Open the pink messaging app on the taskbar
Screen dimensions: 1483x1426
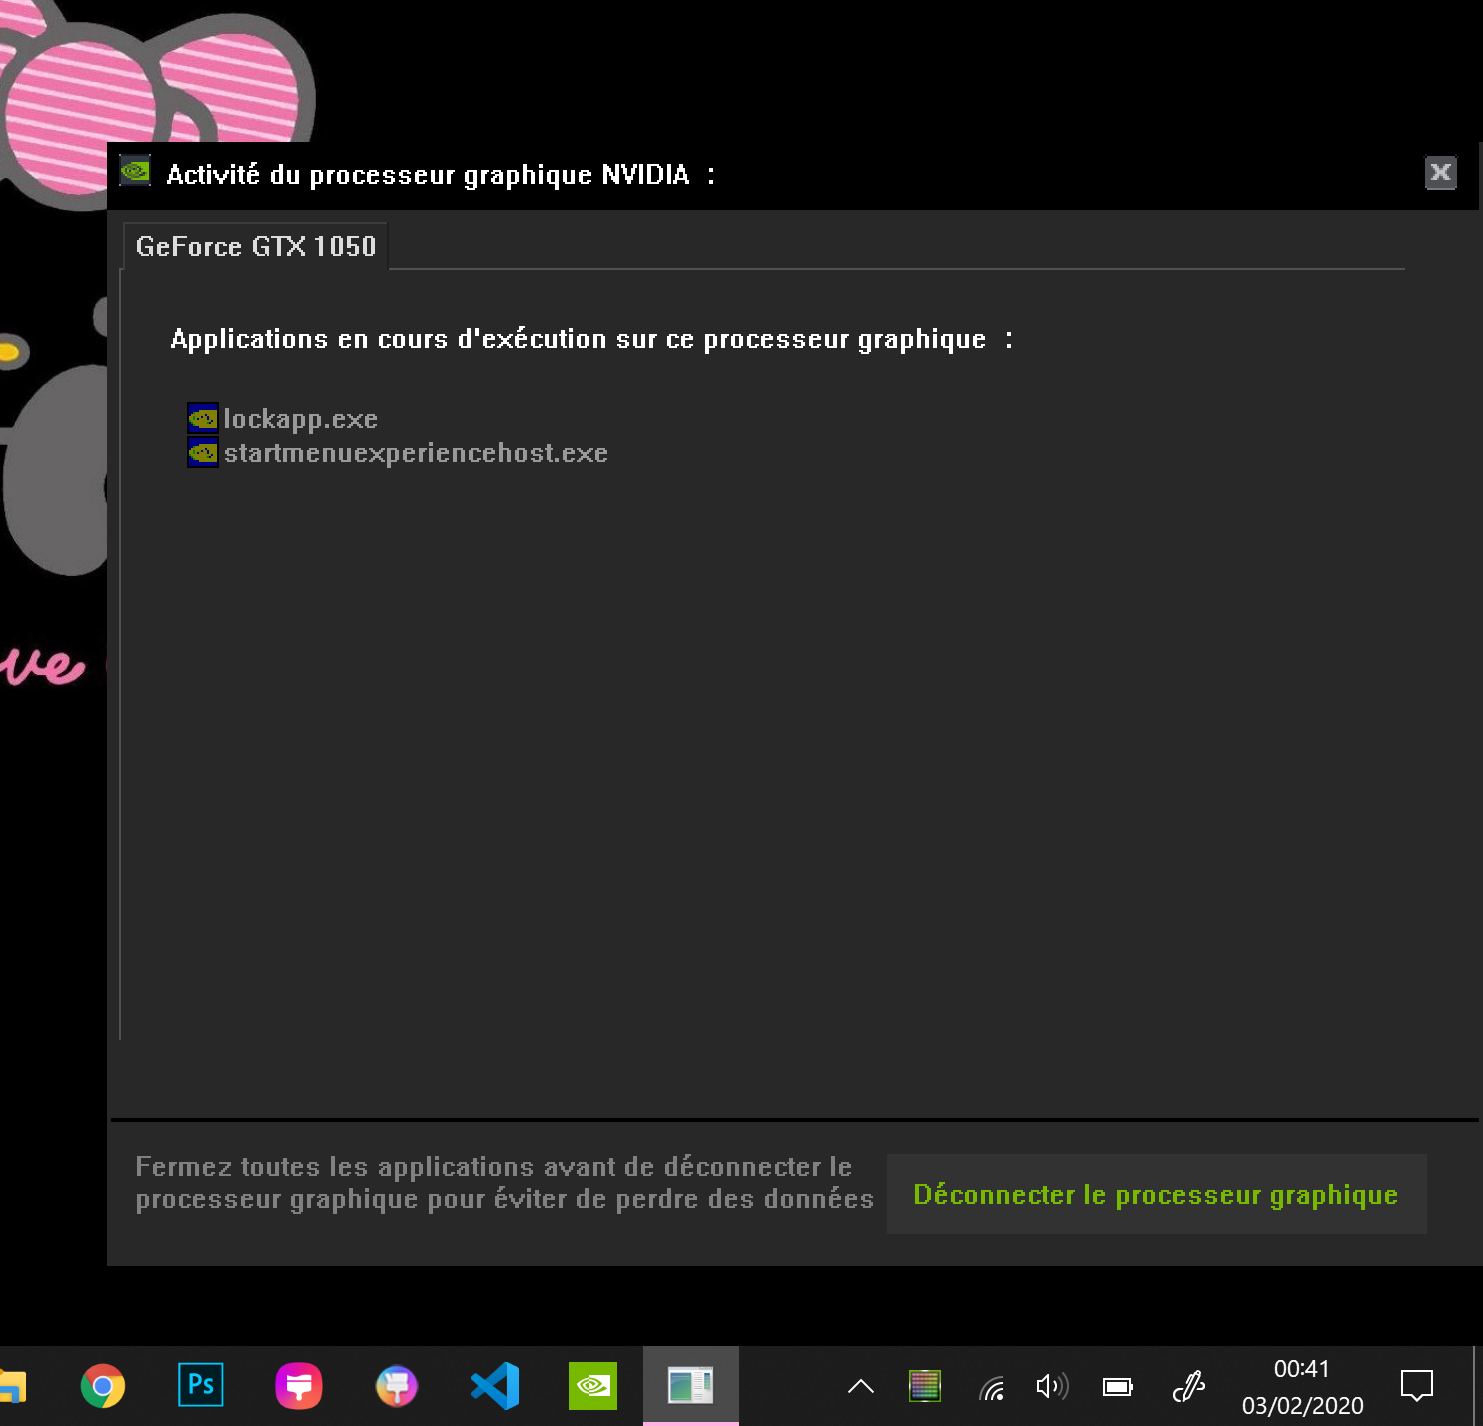(298, 1386)
